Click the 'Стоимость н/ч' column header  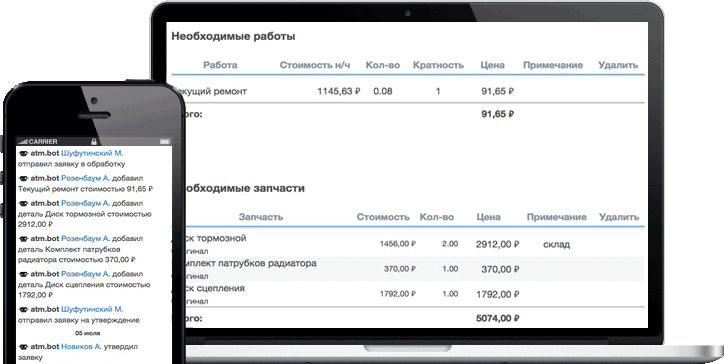315,65
